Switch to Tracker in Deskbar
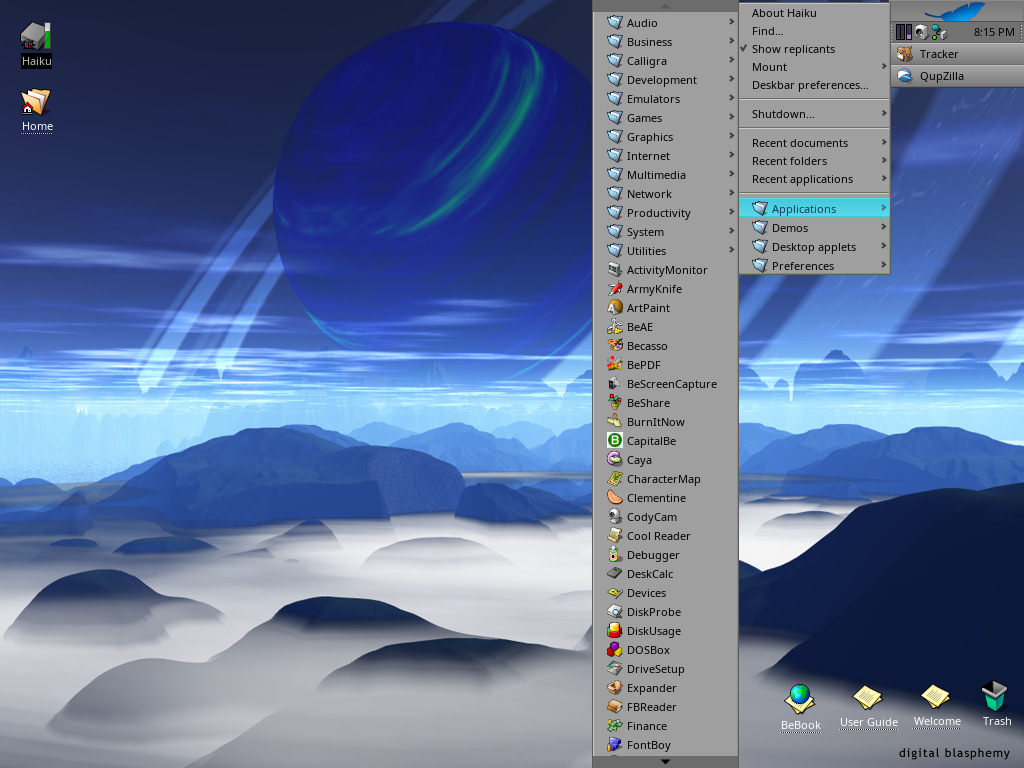The image size is (1024, 768). 957,54
